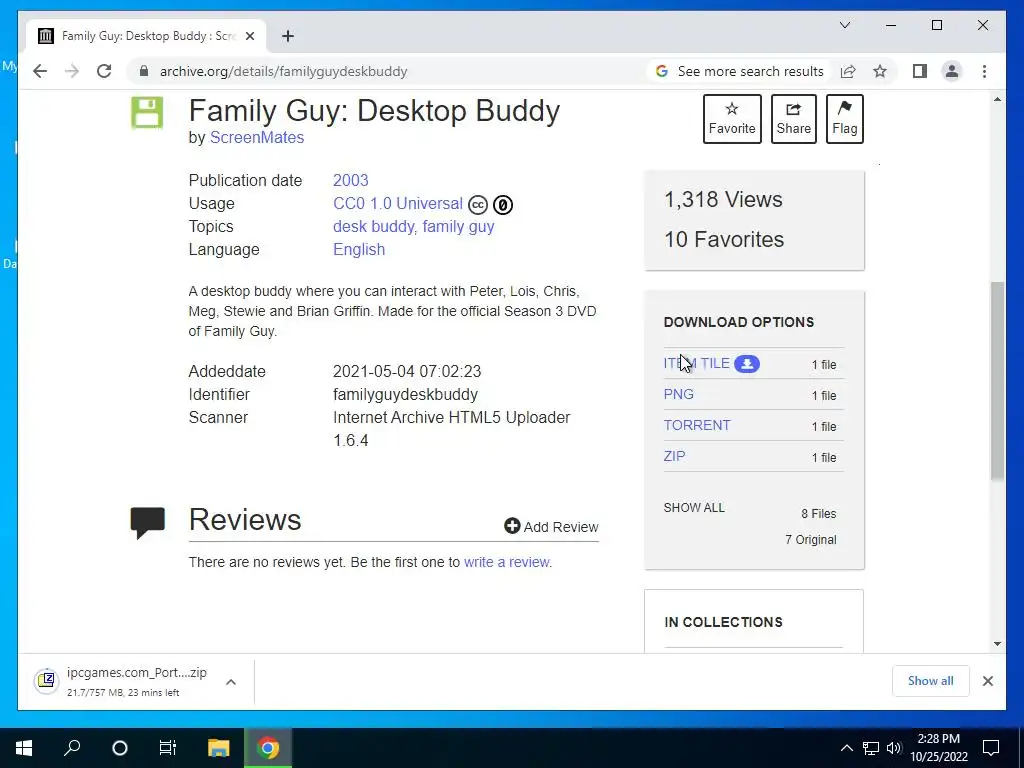The image size is (1024, 768).
Task: Click See more search results chip
Action: click(x=740, y=71)
